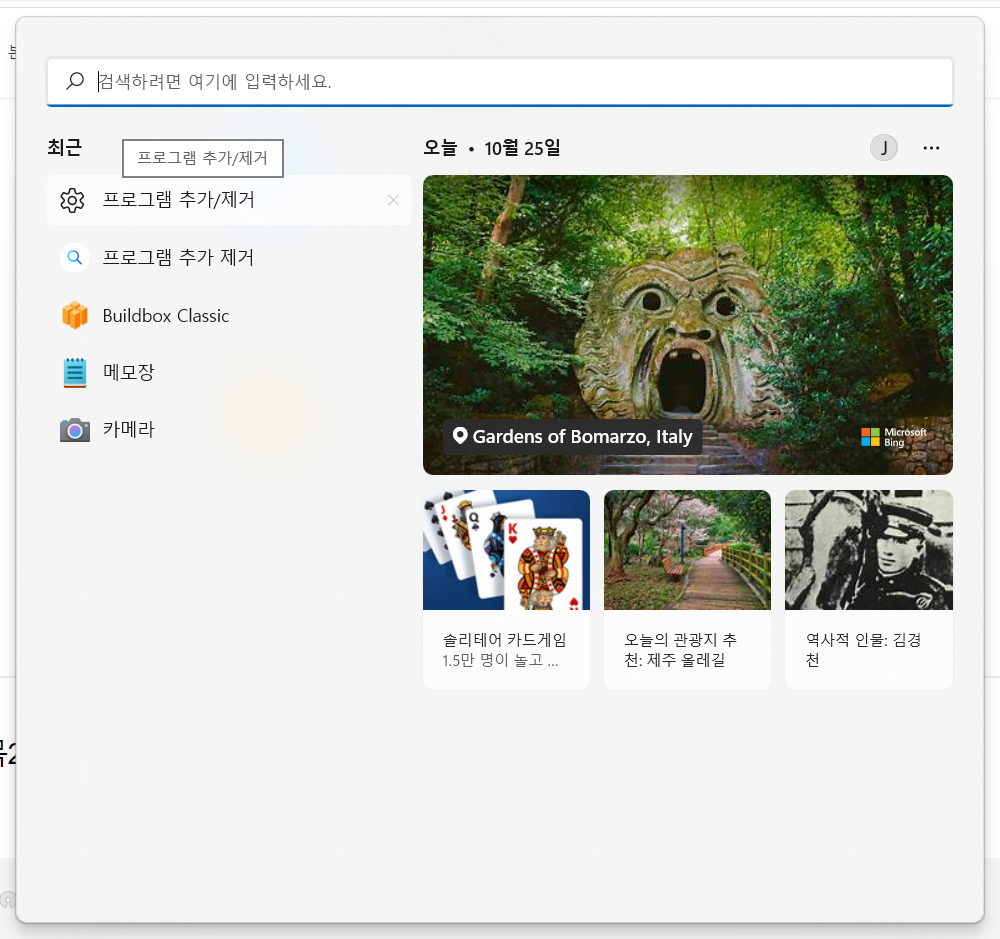Click the search magnifier inside the search bar
This screenshot has height=939, width=1000.
(x=74, y=81)
